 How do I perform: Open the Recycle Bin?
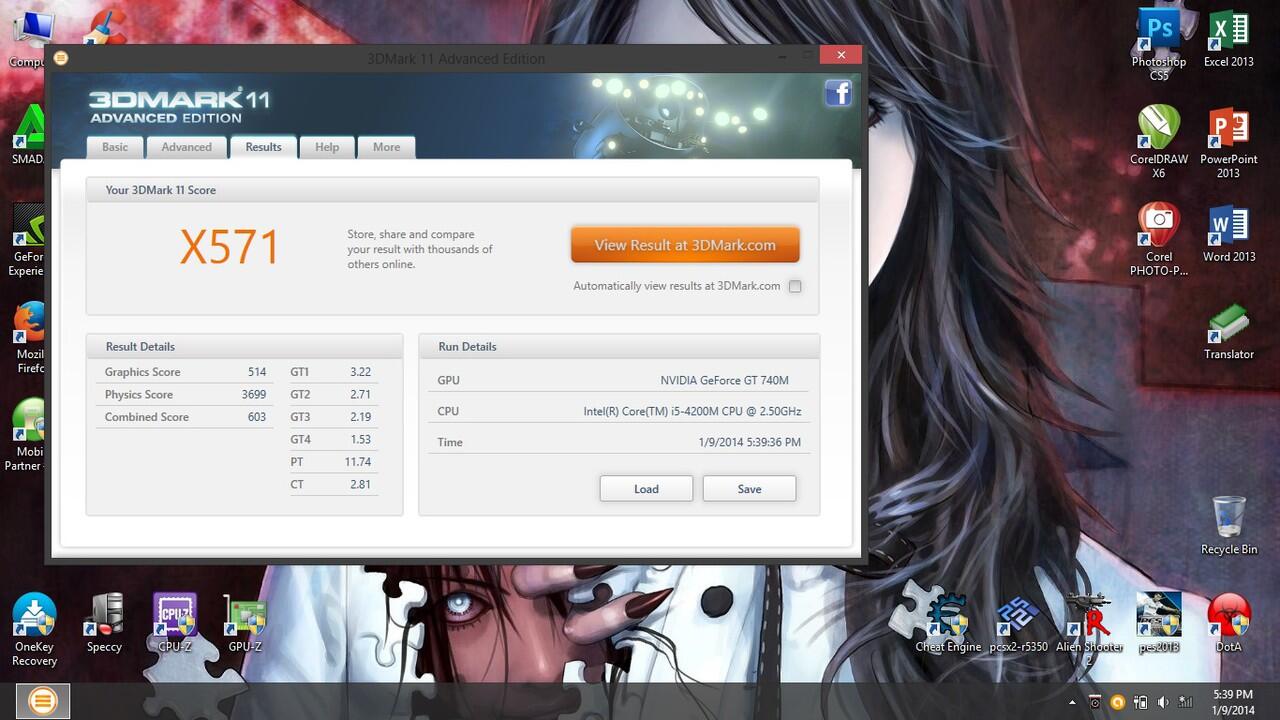(1229, 526)
